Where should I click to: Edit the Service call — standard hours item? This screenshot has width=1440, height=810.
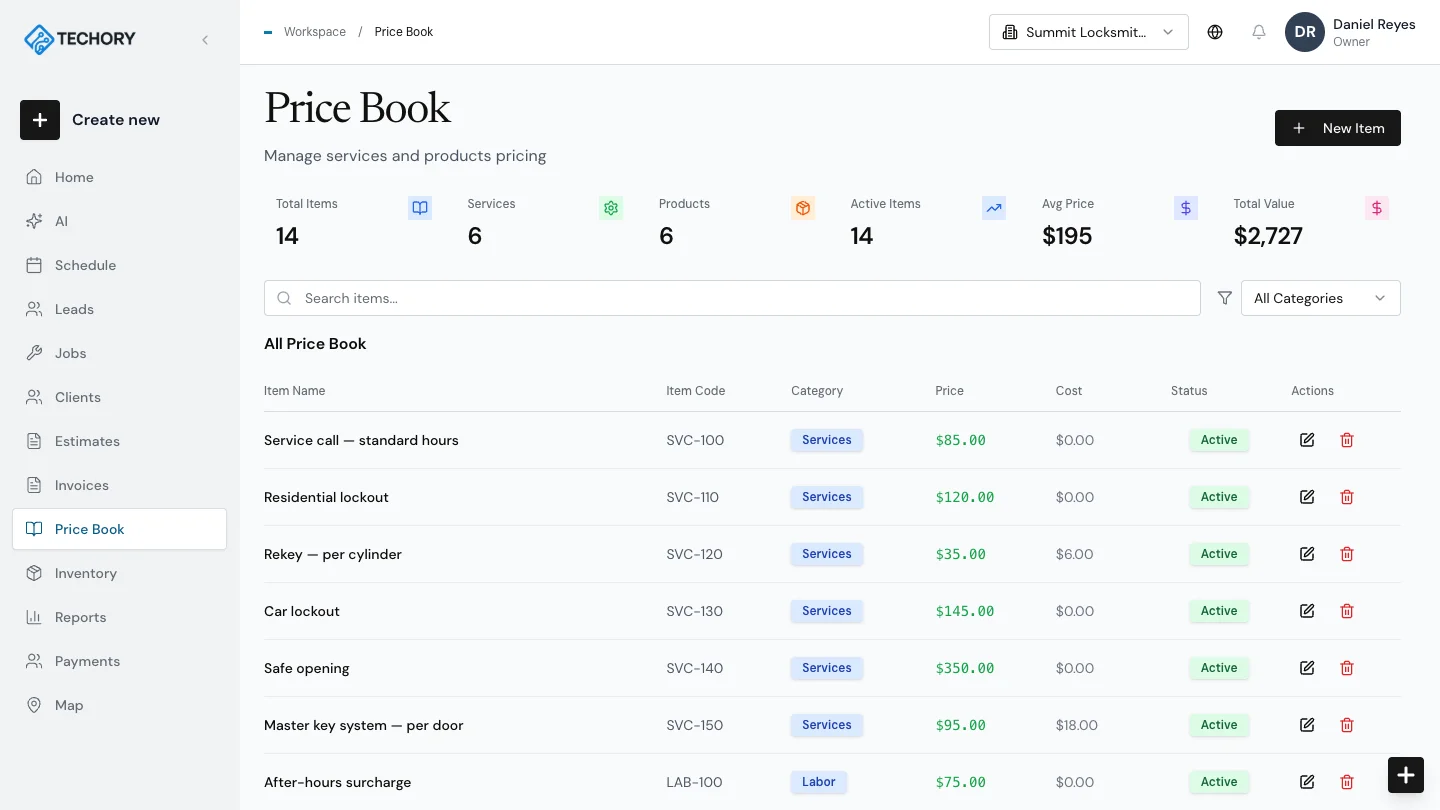tap(1307, 440)
